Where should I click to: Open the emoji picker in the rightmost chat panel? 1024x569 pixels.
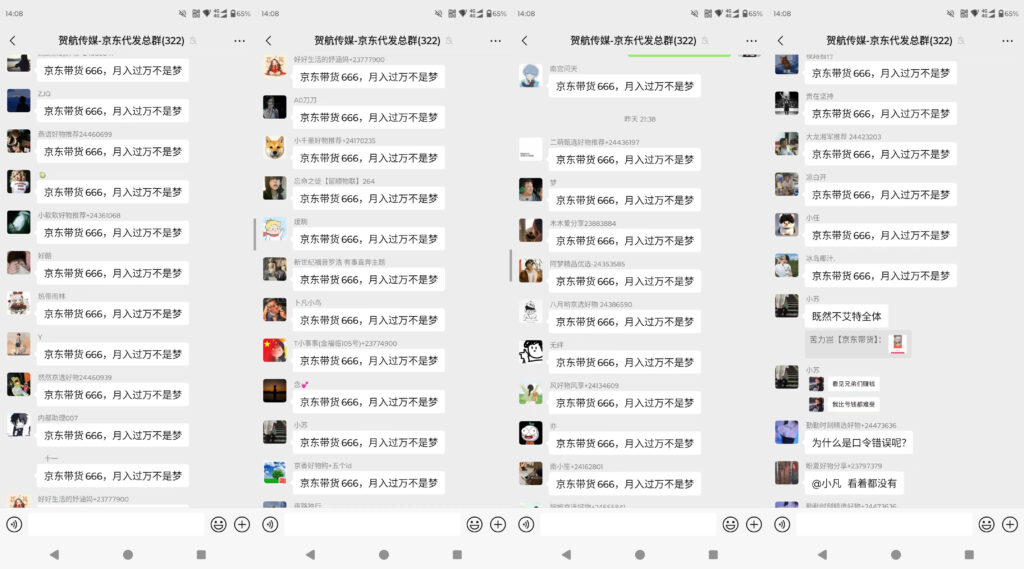click(x=986, y=524)
